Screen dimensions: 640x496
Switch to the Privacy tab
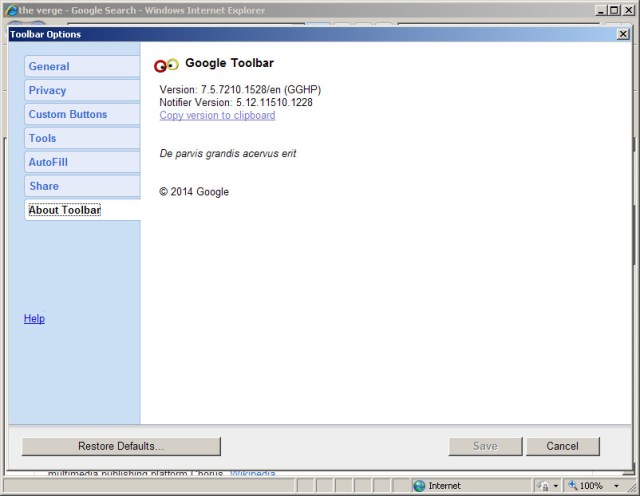[x=82, y=90]
